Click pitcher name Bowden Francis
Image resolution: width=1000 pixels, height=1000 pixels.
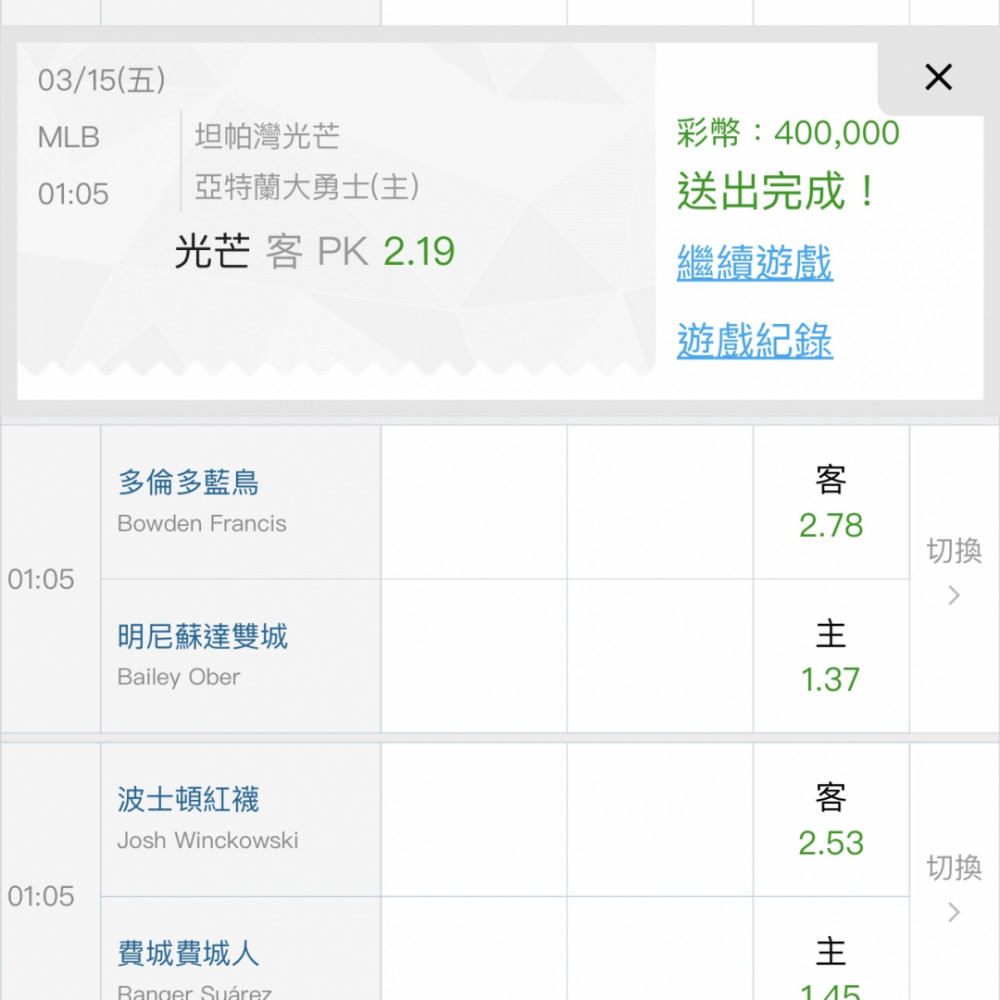[201, 524]
